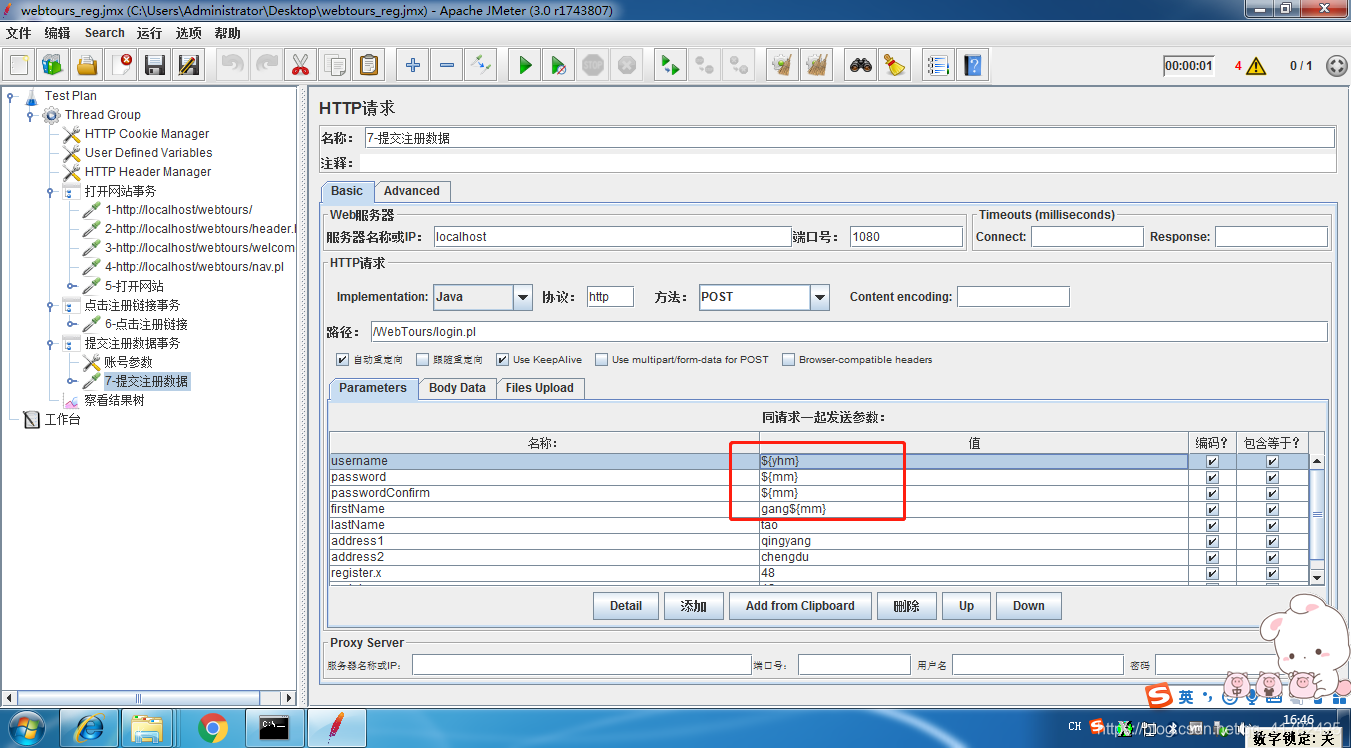Save the test plan with floppy icon
The image size is (1351, 748).
(x=155, y=66)
